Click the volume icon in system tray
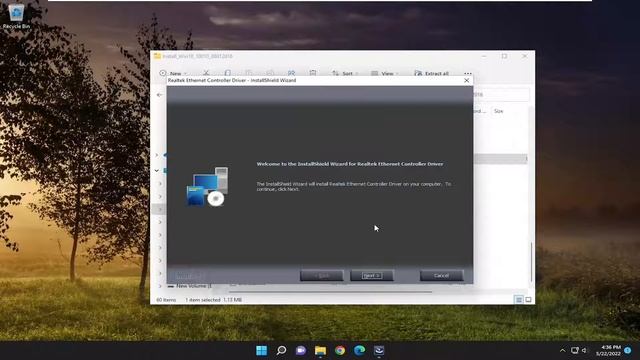This screenshot has height=360, width=640. [x=584, y=350]
